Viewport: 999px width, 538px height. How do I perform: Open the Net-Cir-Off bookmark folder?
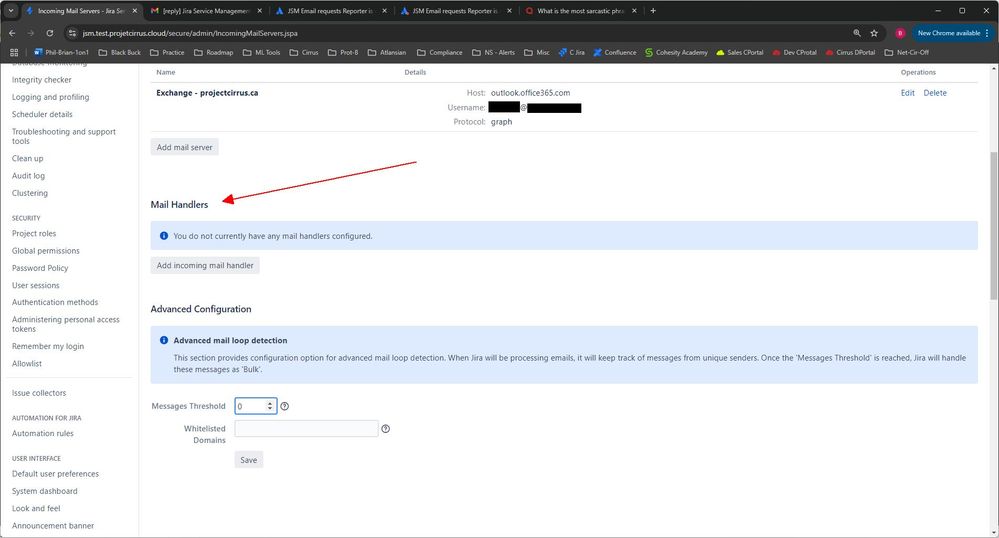pyautogui.click(x=907, y=52)
